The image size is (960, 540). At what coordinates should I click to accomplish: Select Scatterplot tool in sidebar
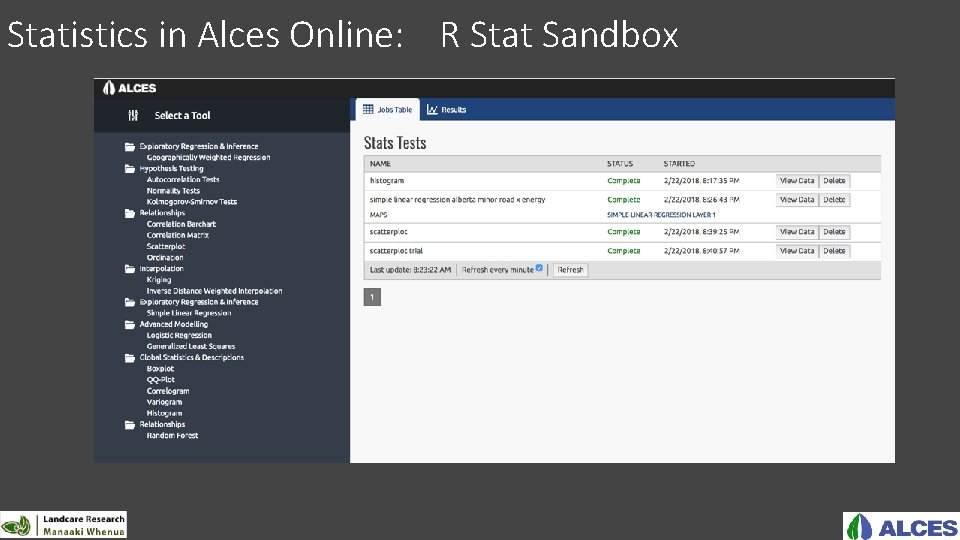pyautogui.click(x=166, y=247)
